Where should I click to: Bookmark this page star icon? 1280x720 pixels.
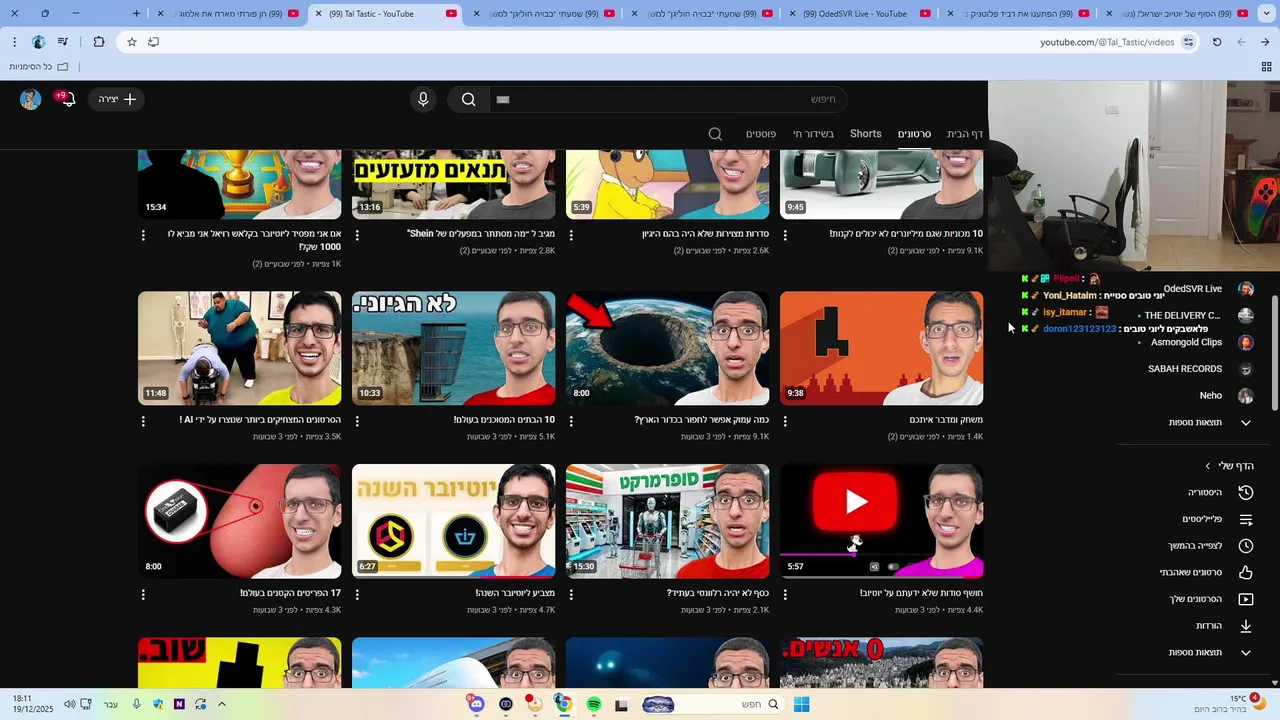pos(131,42)
